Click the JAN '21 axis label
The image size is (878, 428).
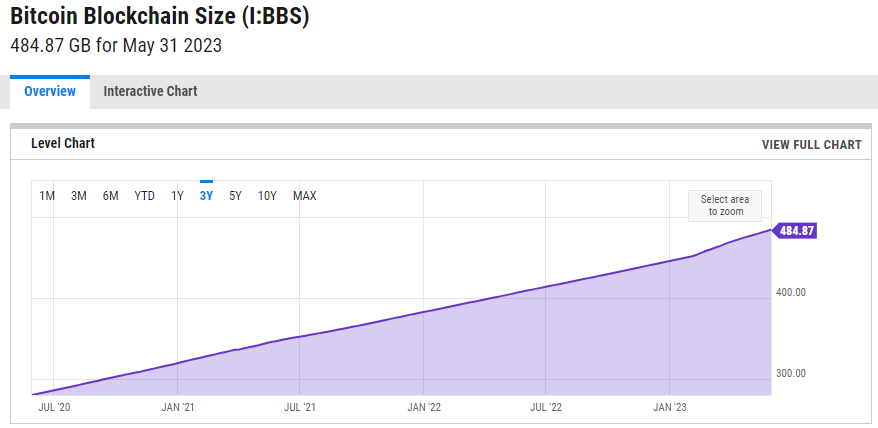(178, 407)
